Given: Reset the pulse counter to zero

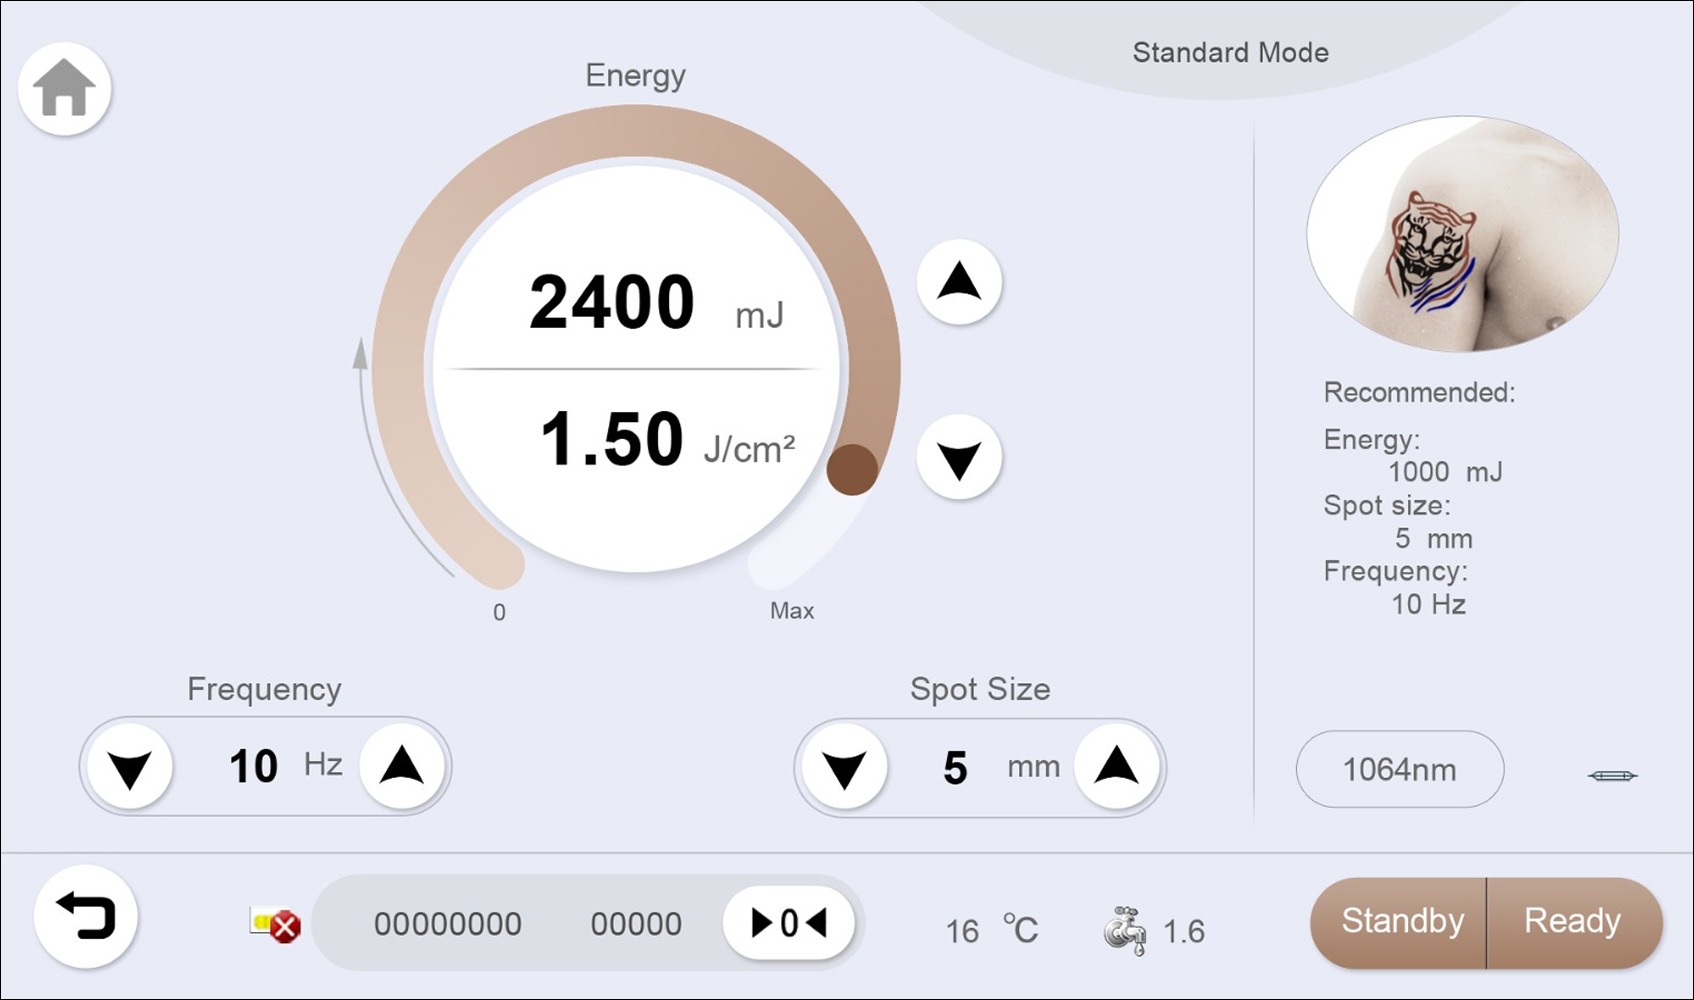Looking at the screenshot, I should point(788,923).
